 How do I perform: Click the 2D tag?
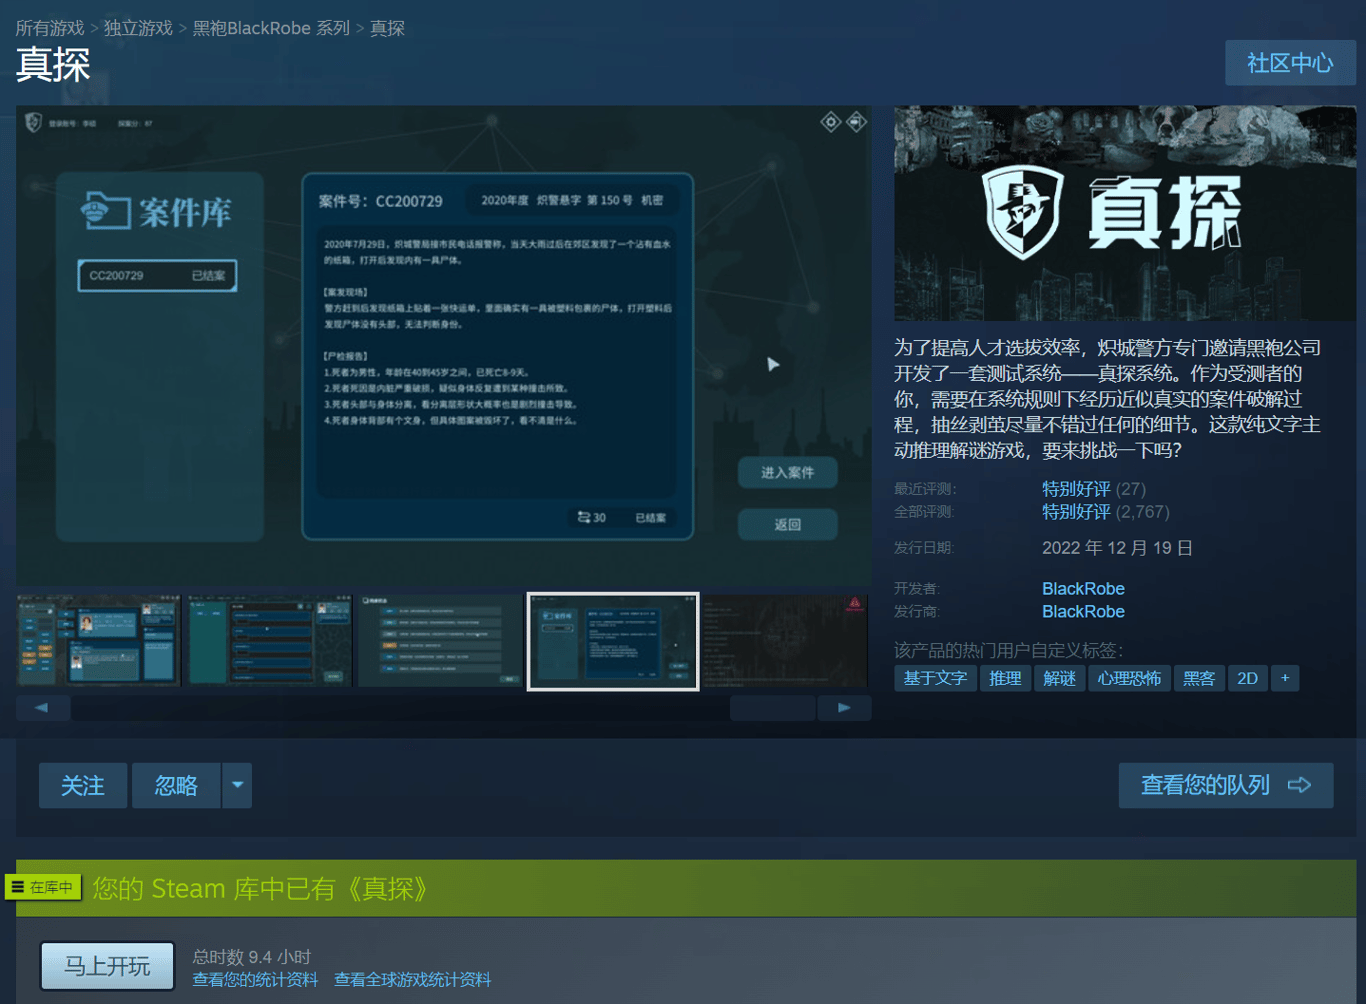(x=1247, y=678)
